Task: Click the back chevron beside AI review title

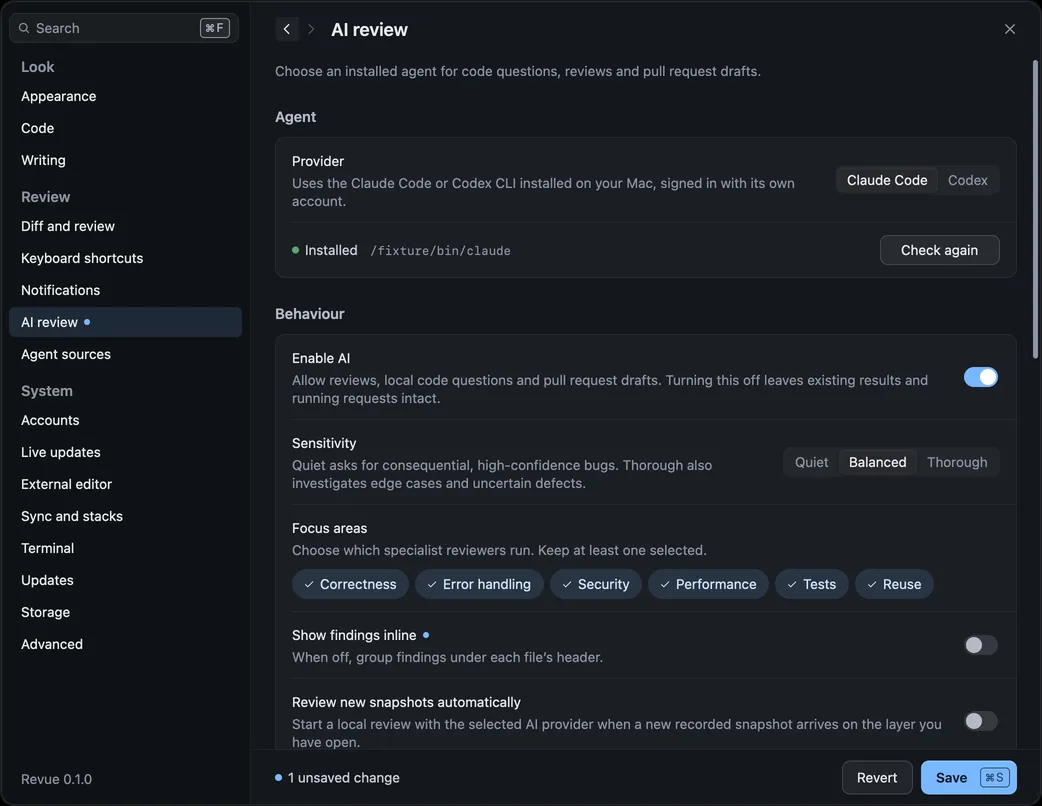Action: [x=287, y=29]
